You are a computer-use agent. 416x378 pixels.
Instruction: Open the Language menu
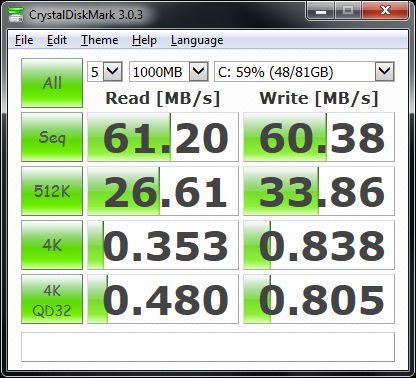coord(197,40)
